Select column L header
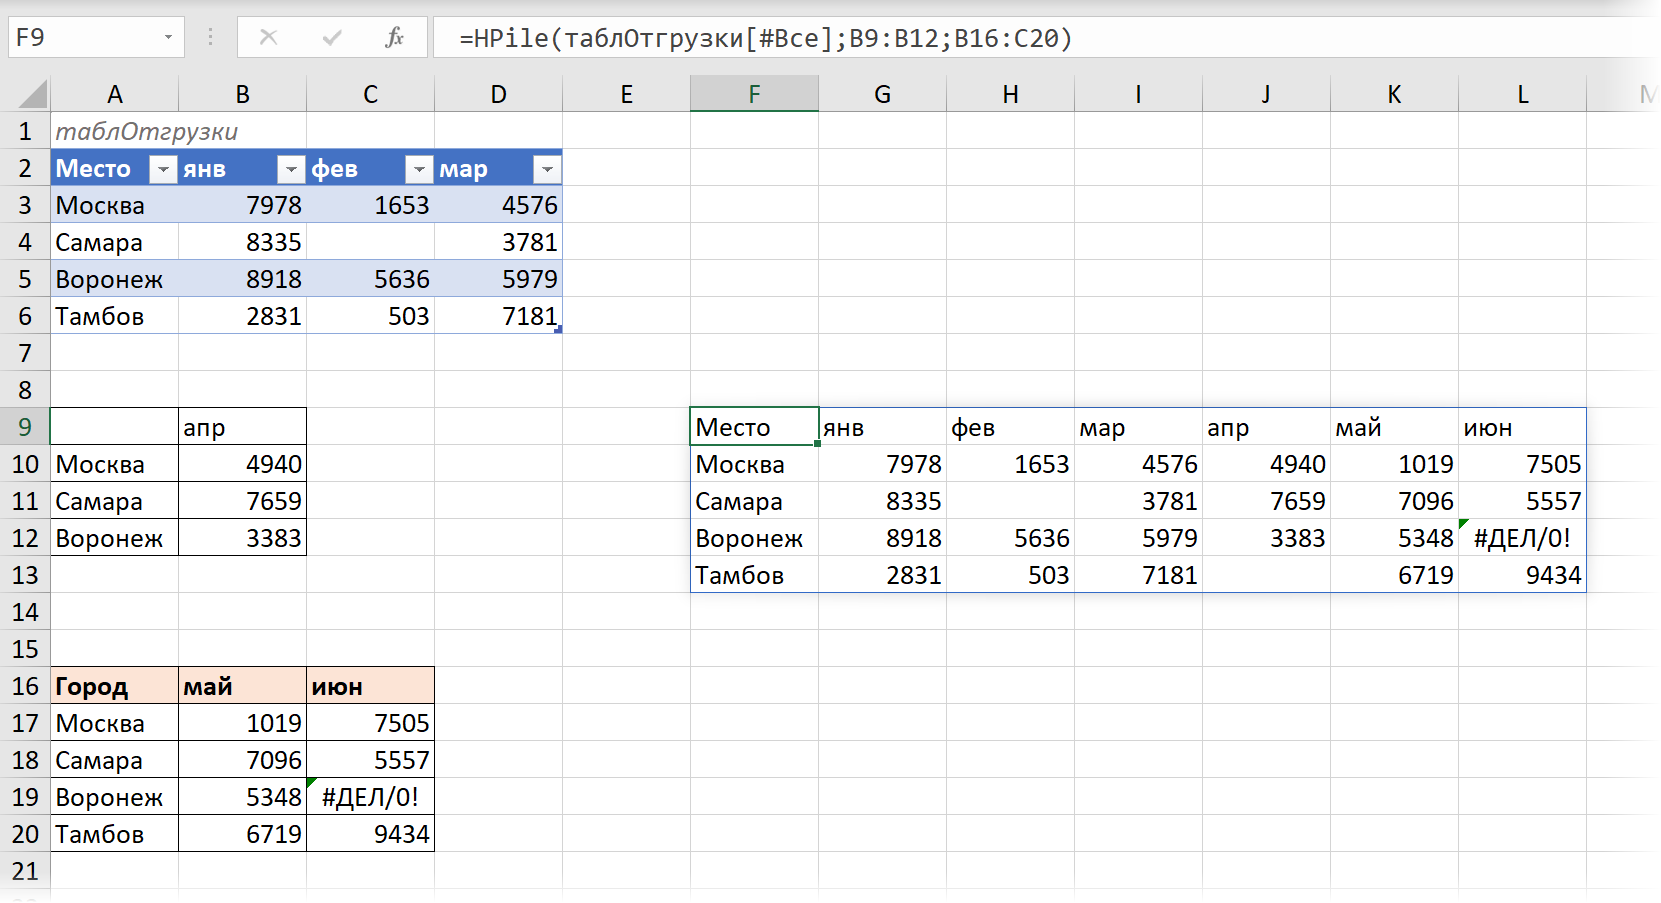 [1522, 95]
